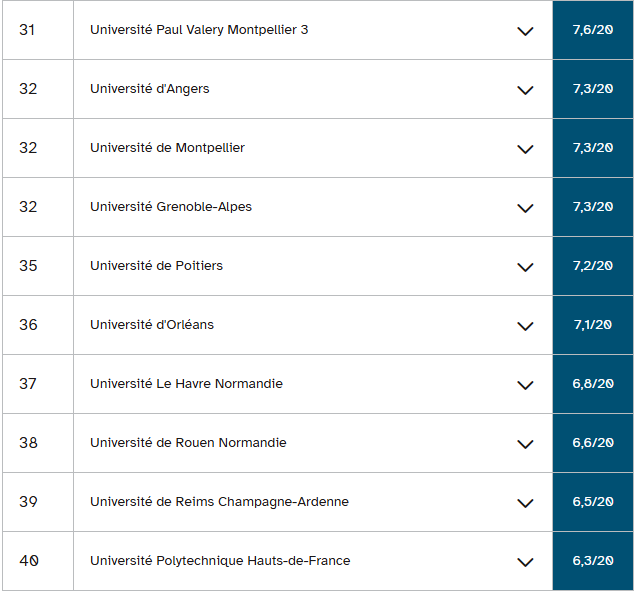The height and width of the screenshot is (594, 635).
Task: Click the 6,8/20 score cell
Action: [x=592, y=384]
